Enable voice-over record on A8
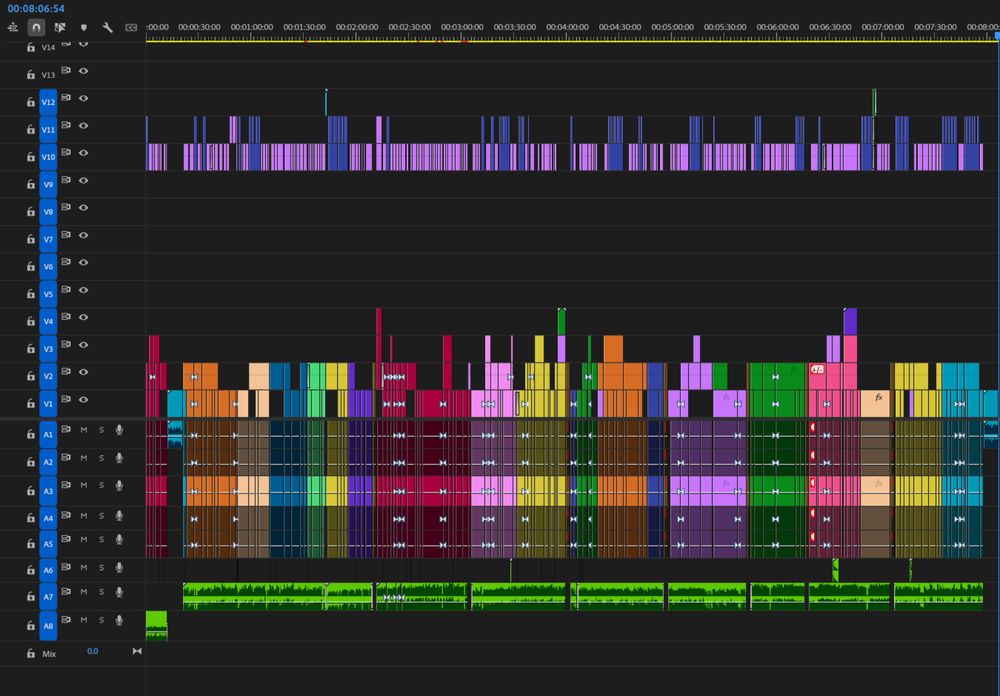Image resolution: width=1000 pixels, height=696 pixels. [x=119, y=620]
